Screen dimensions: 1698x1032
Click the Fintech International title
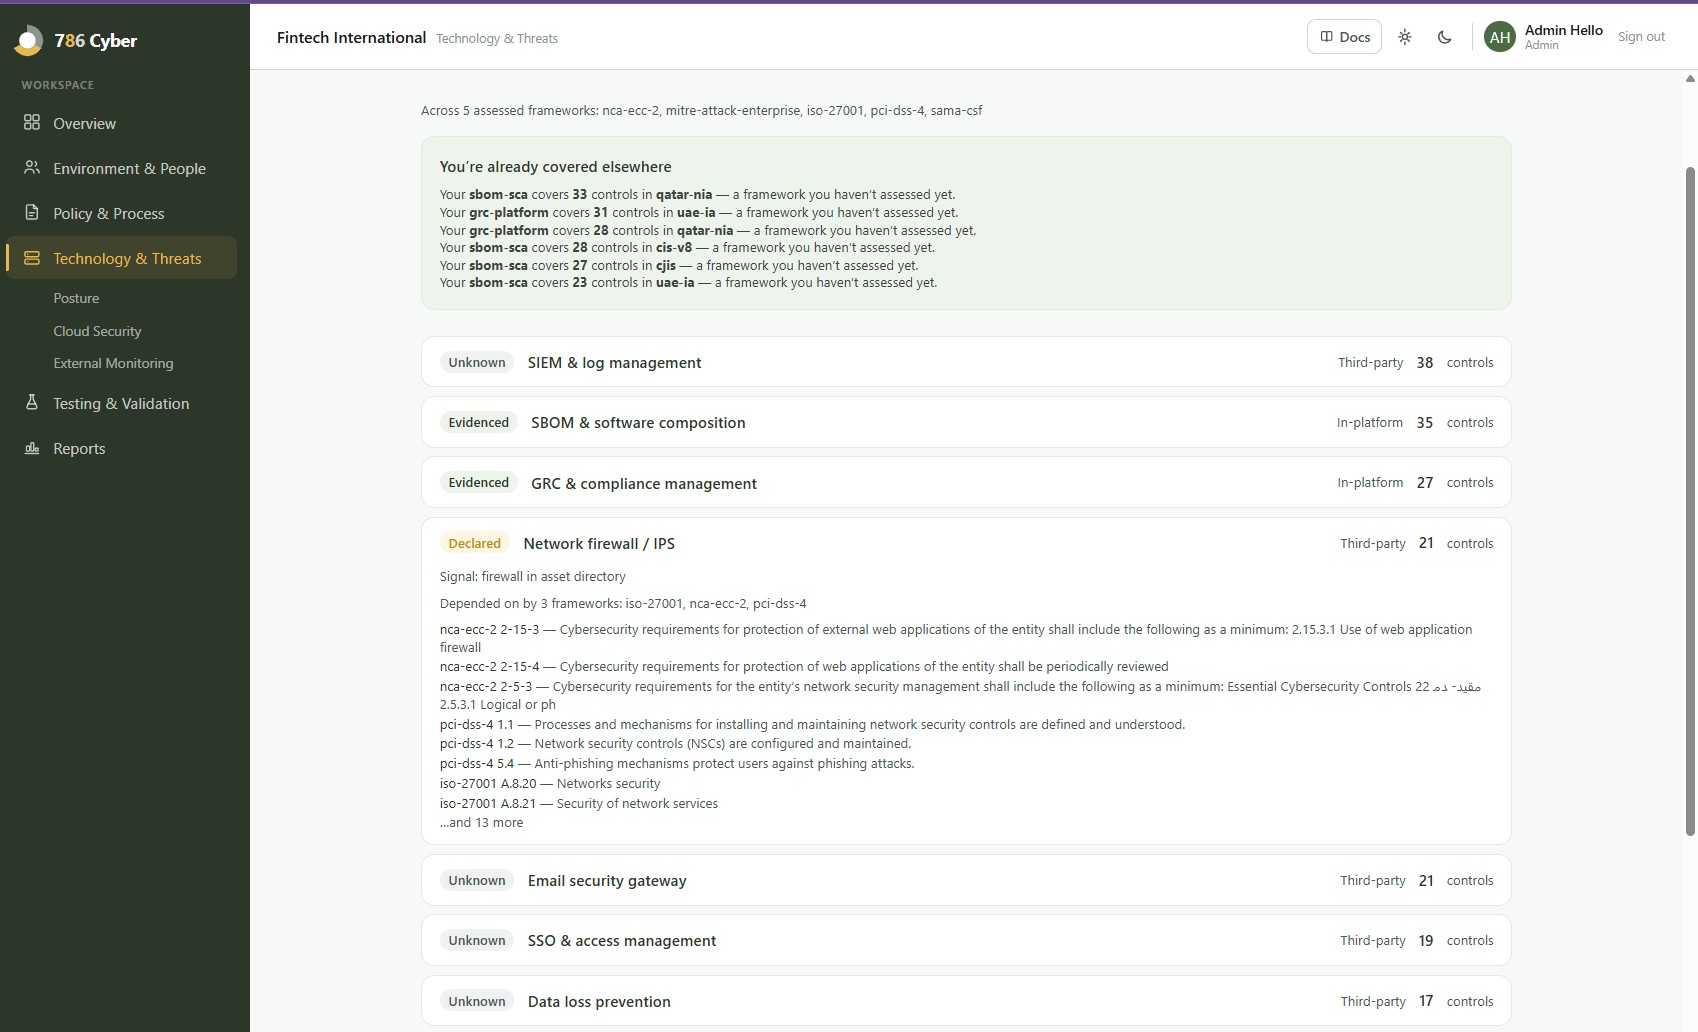point(351,37)
